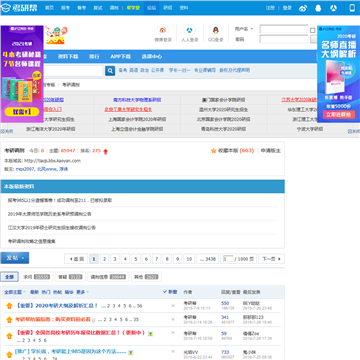This screenshot has width=360, height=360.
Task: Open 论坛 in the top navigation
Action: pyautogui.click(x=152, y=8)
